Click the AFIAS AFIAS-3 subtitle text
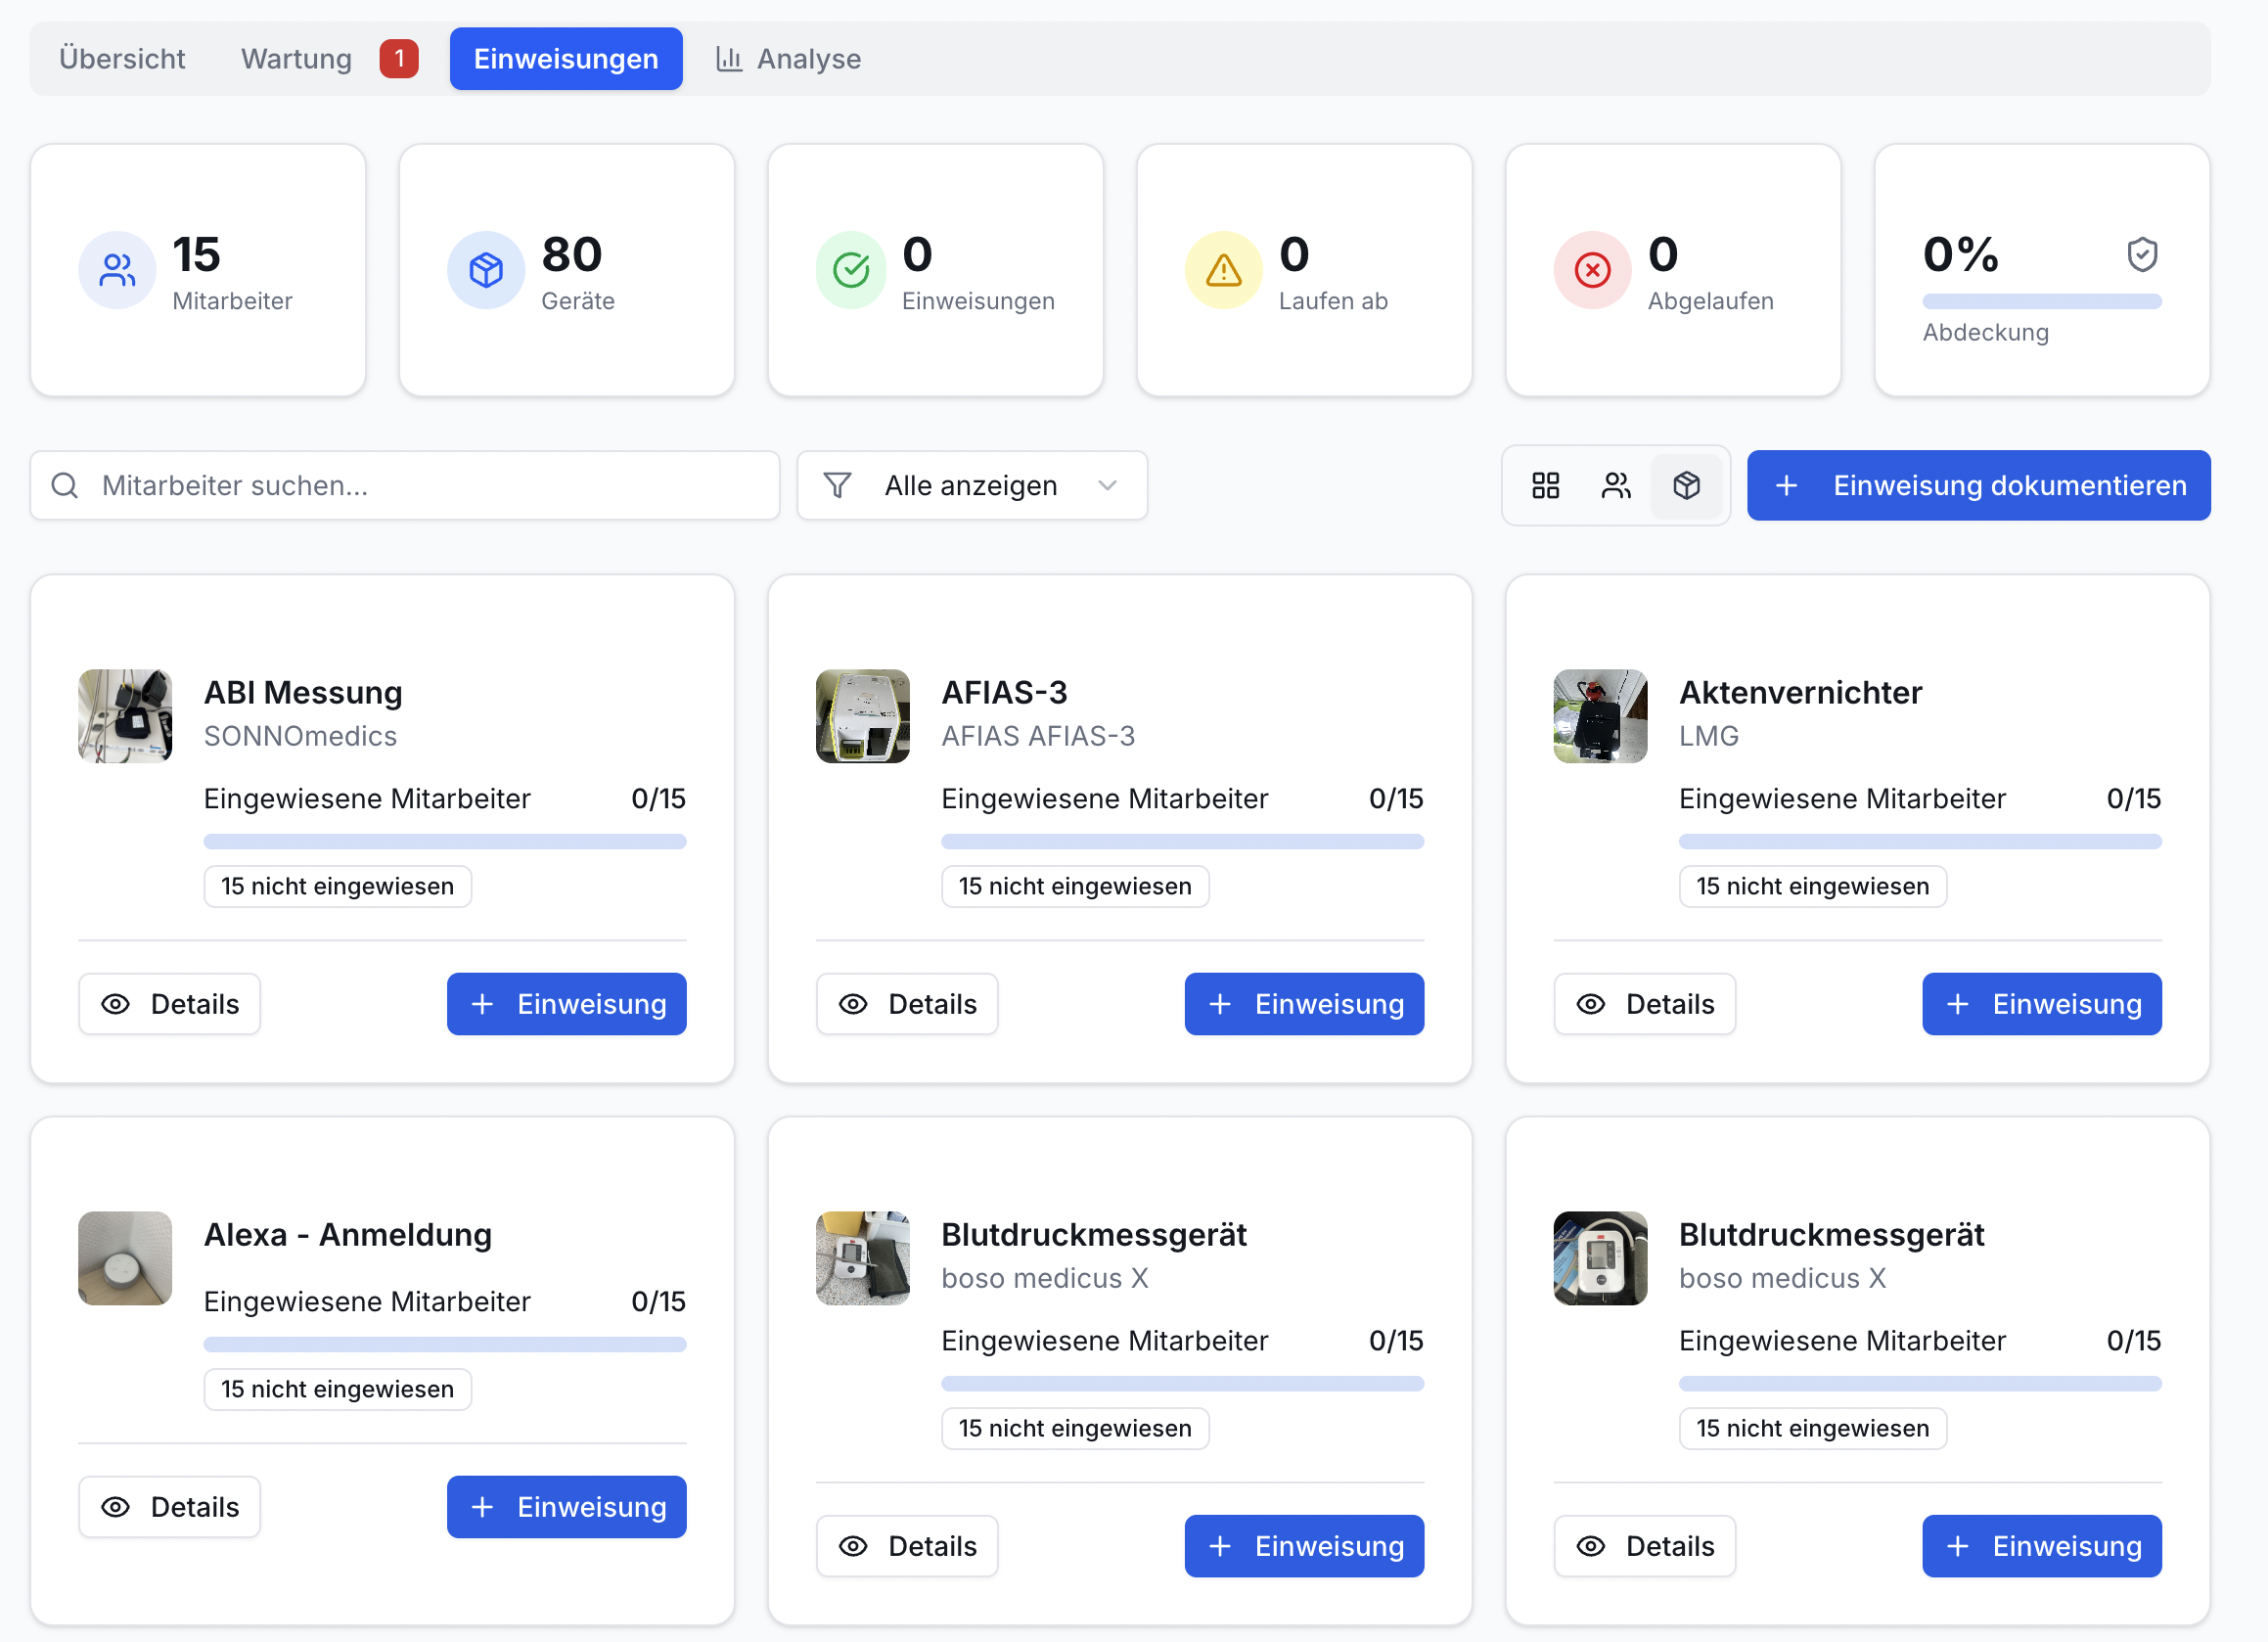This screenshot has width=2268, height=1642. click(x=1038, y=736)
